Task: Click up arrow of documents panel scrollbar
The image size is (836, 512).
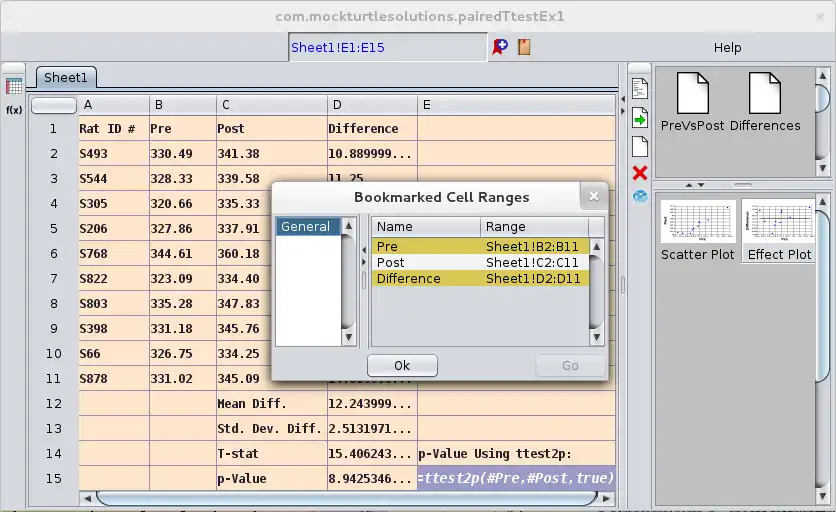Action: pos(822,76)
